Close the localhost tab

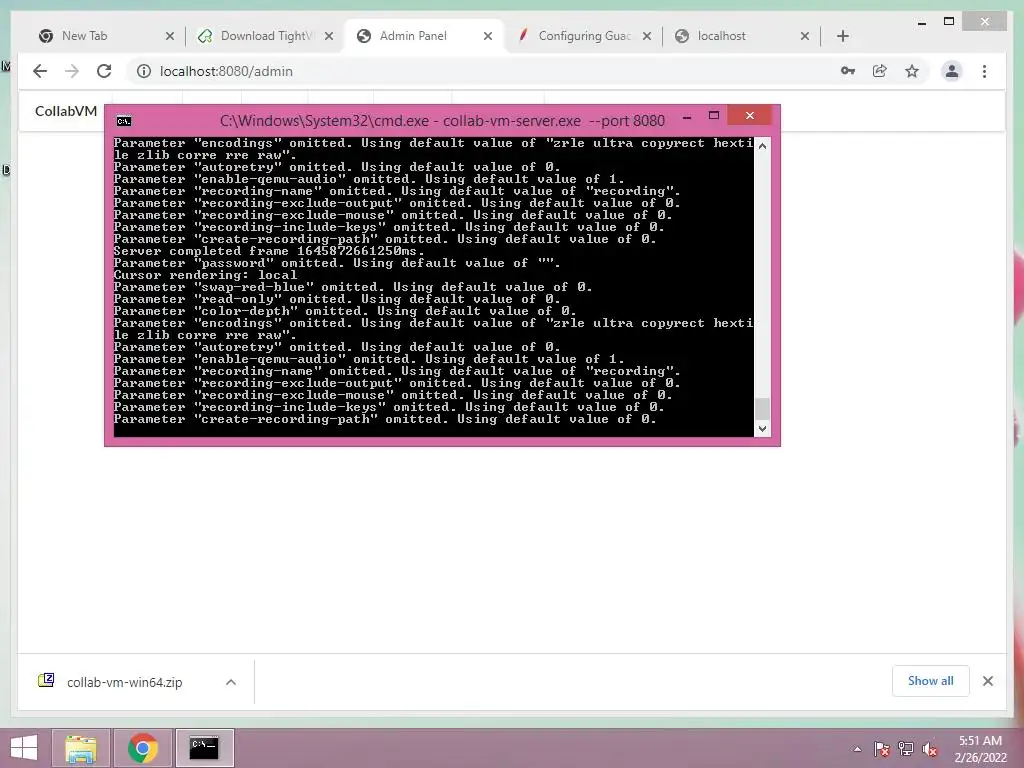pos(805,36)
